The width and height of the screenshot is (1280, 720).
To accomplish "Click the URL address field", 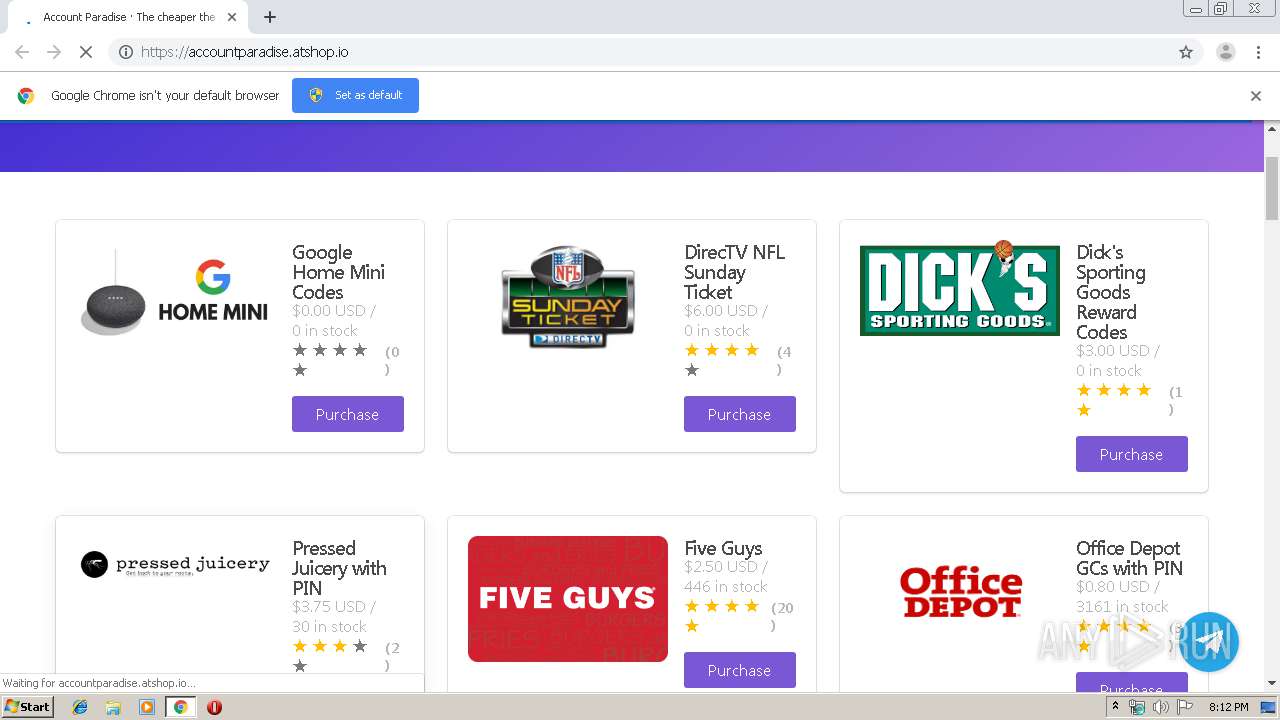I will (655, 52).
